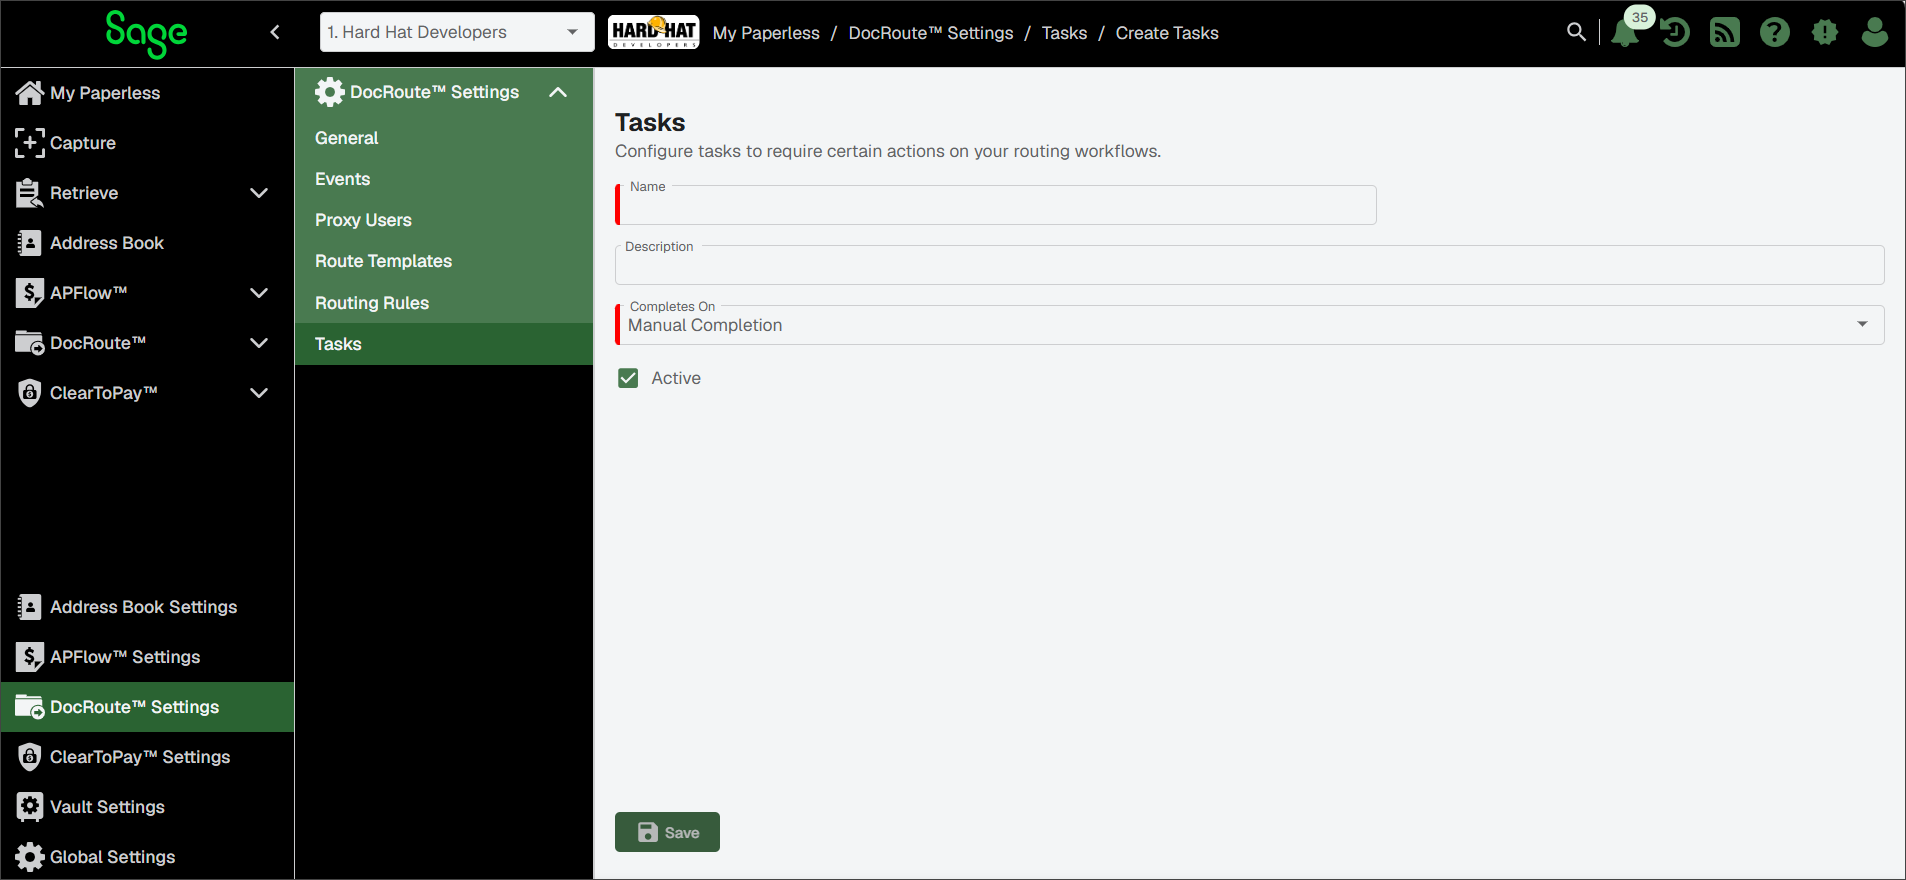This screenshot has height=880, width=1906.
Task: Go to DocRoute Settings breadcrumb link
Action: point(931,33)
